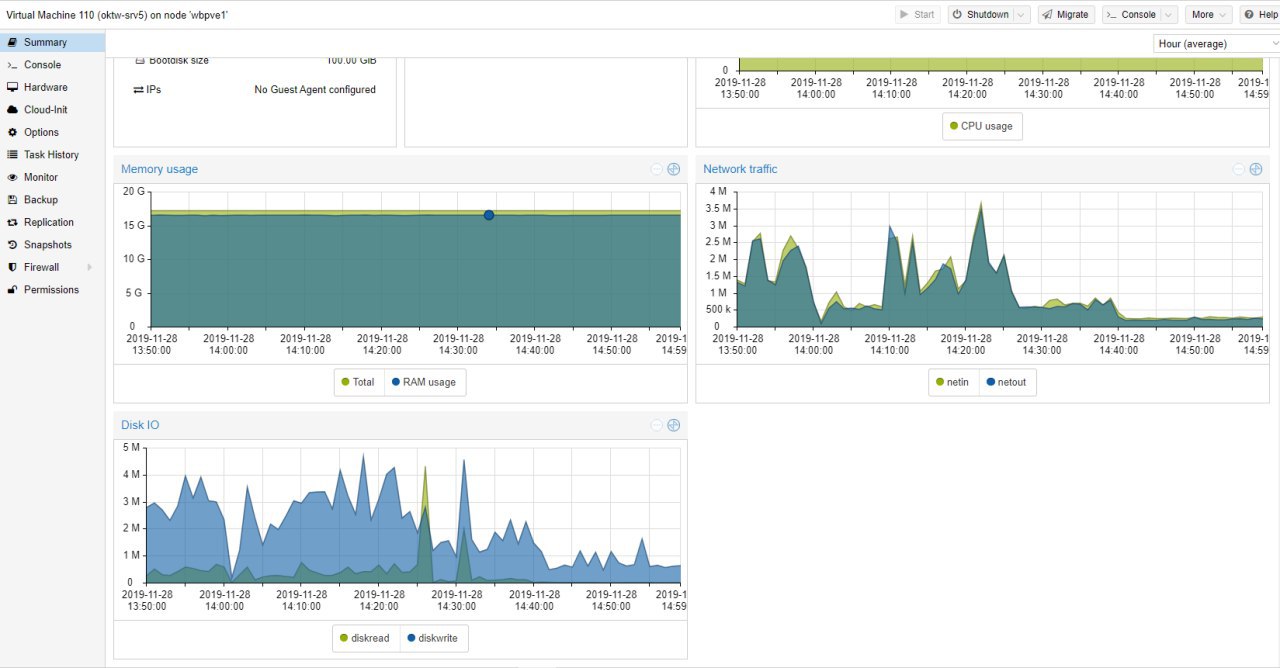The image size is (1280, 668).
Task: Click 'No Guest Agent configured' text
Action: tap(315, 90)
